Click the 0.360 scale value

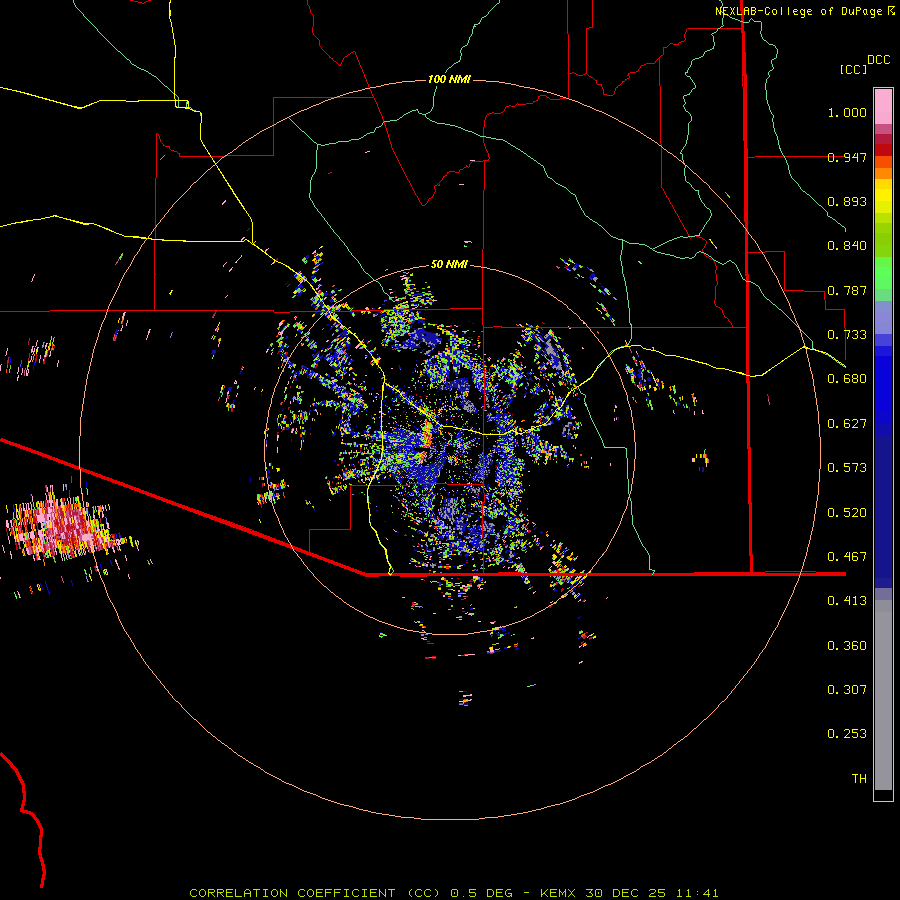click(847, 646)
